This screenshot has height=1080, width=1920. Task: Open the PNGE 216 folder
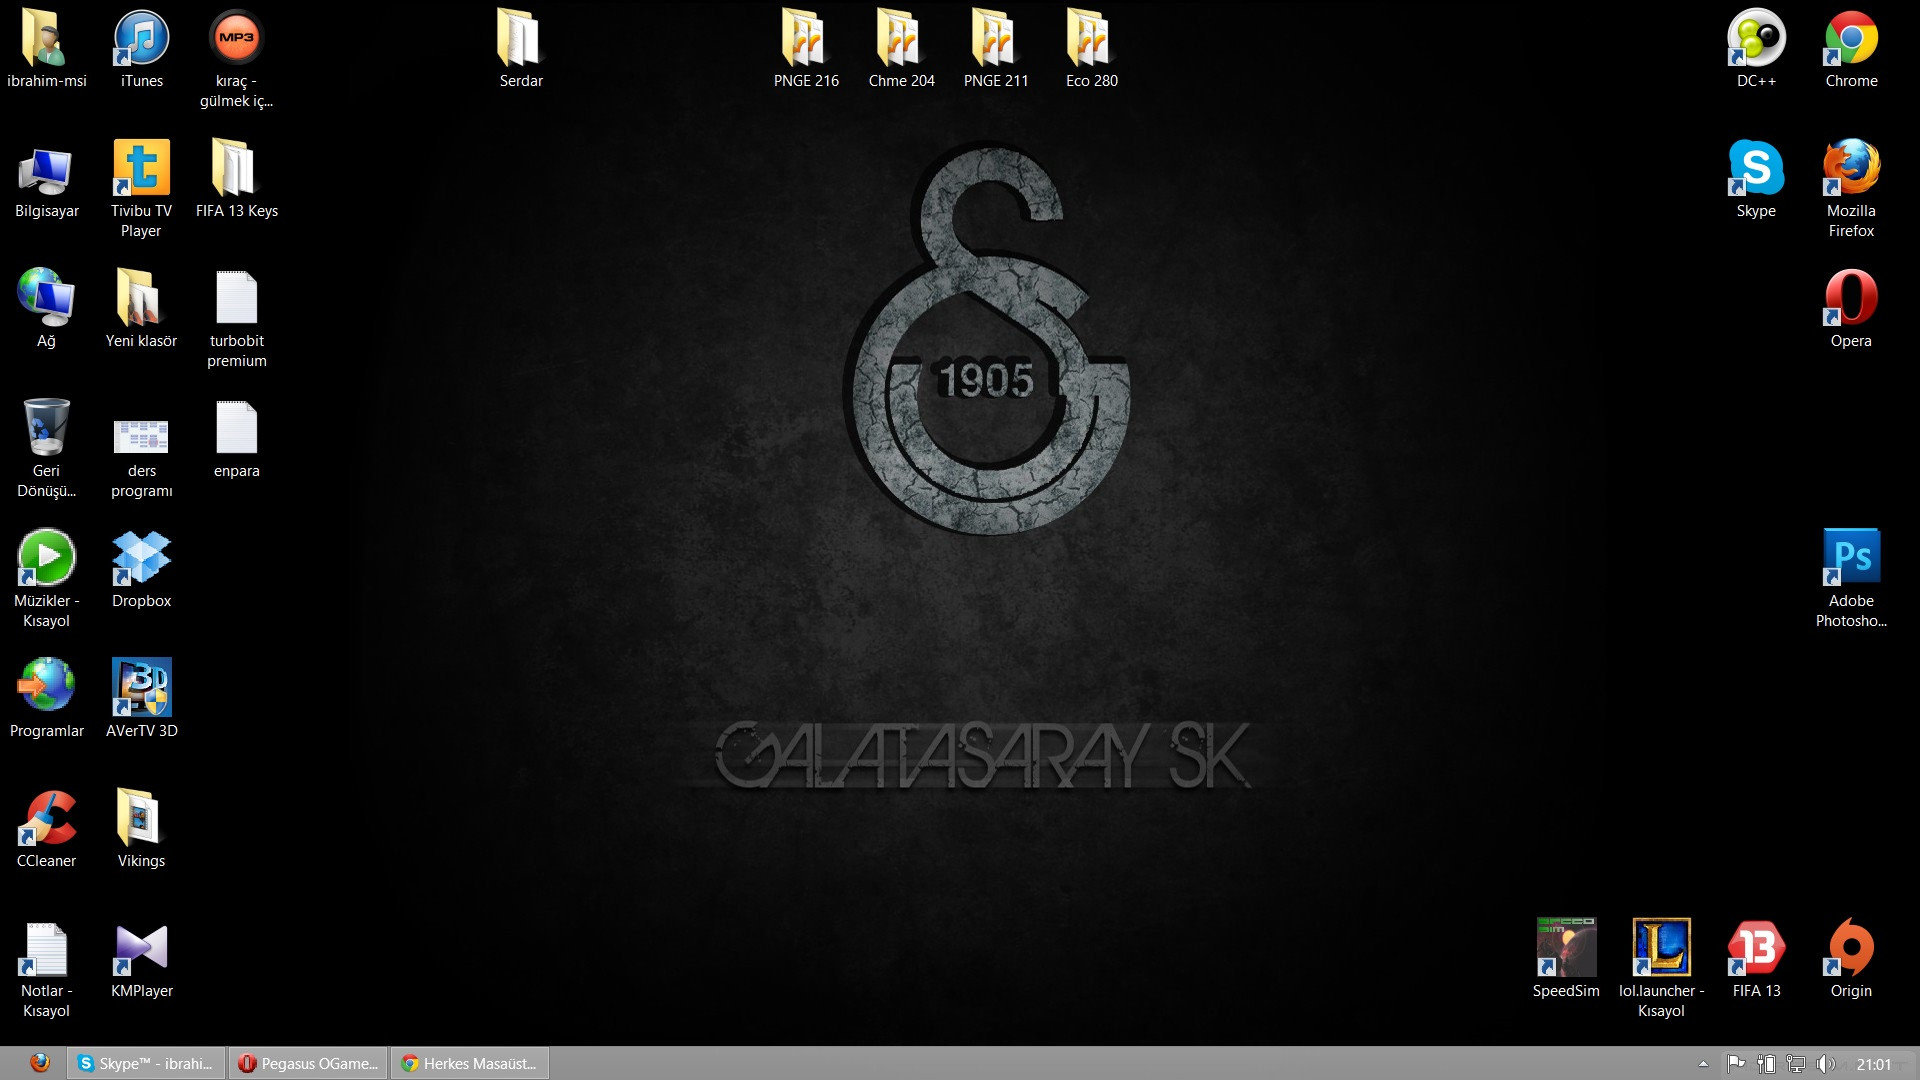[806, 48]
